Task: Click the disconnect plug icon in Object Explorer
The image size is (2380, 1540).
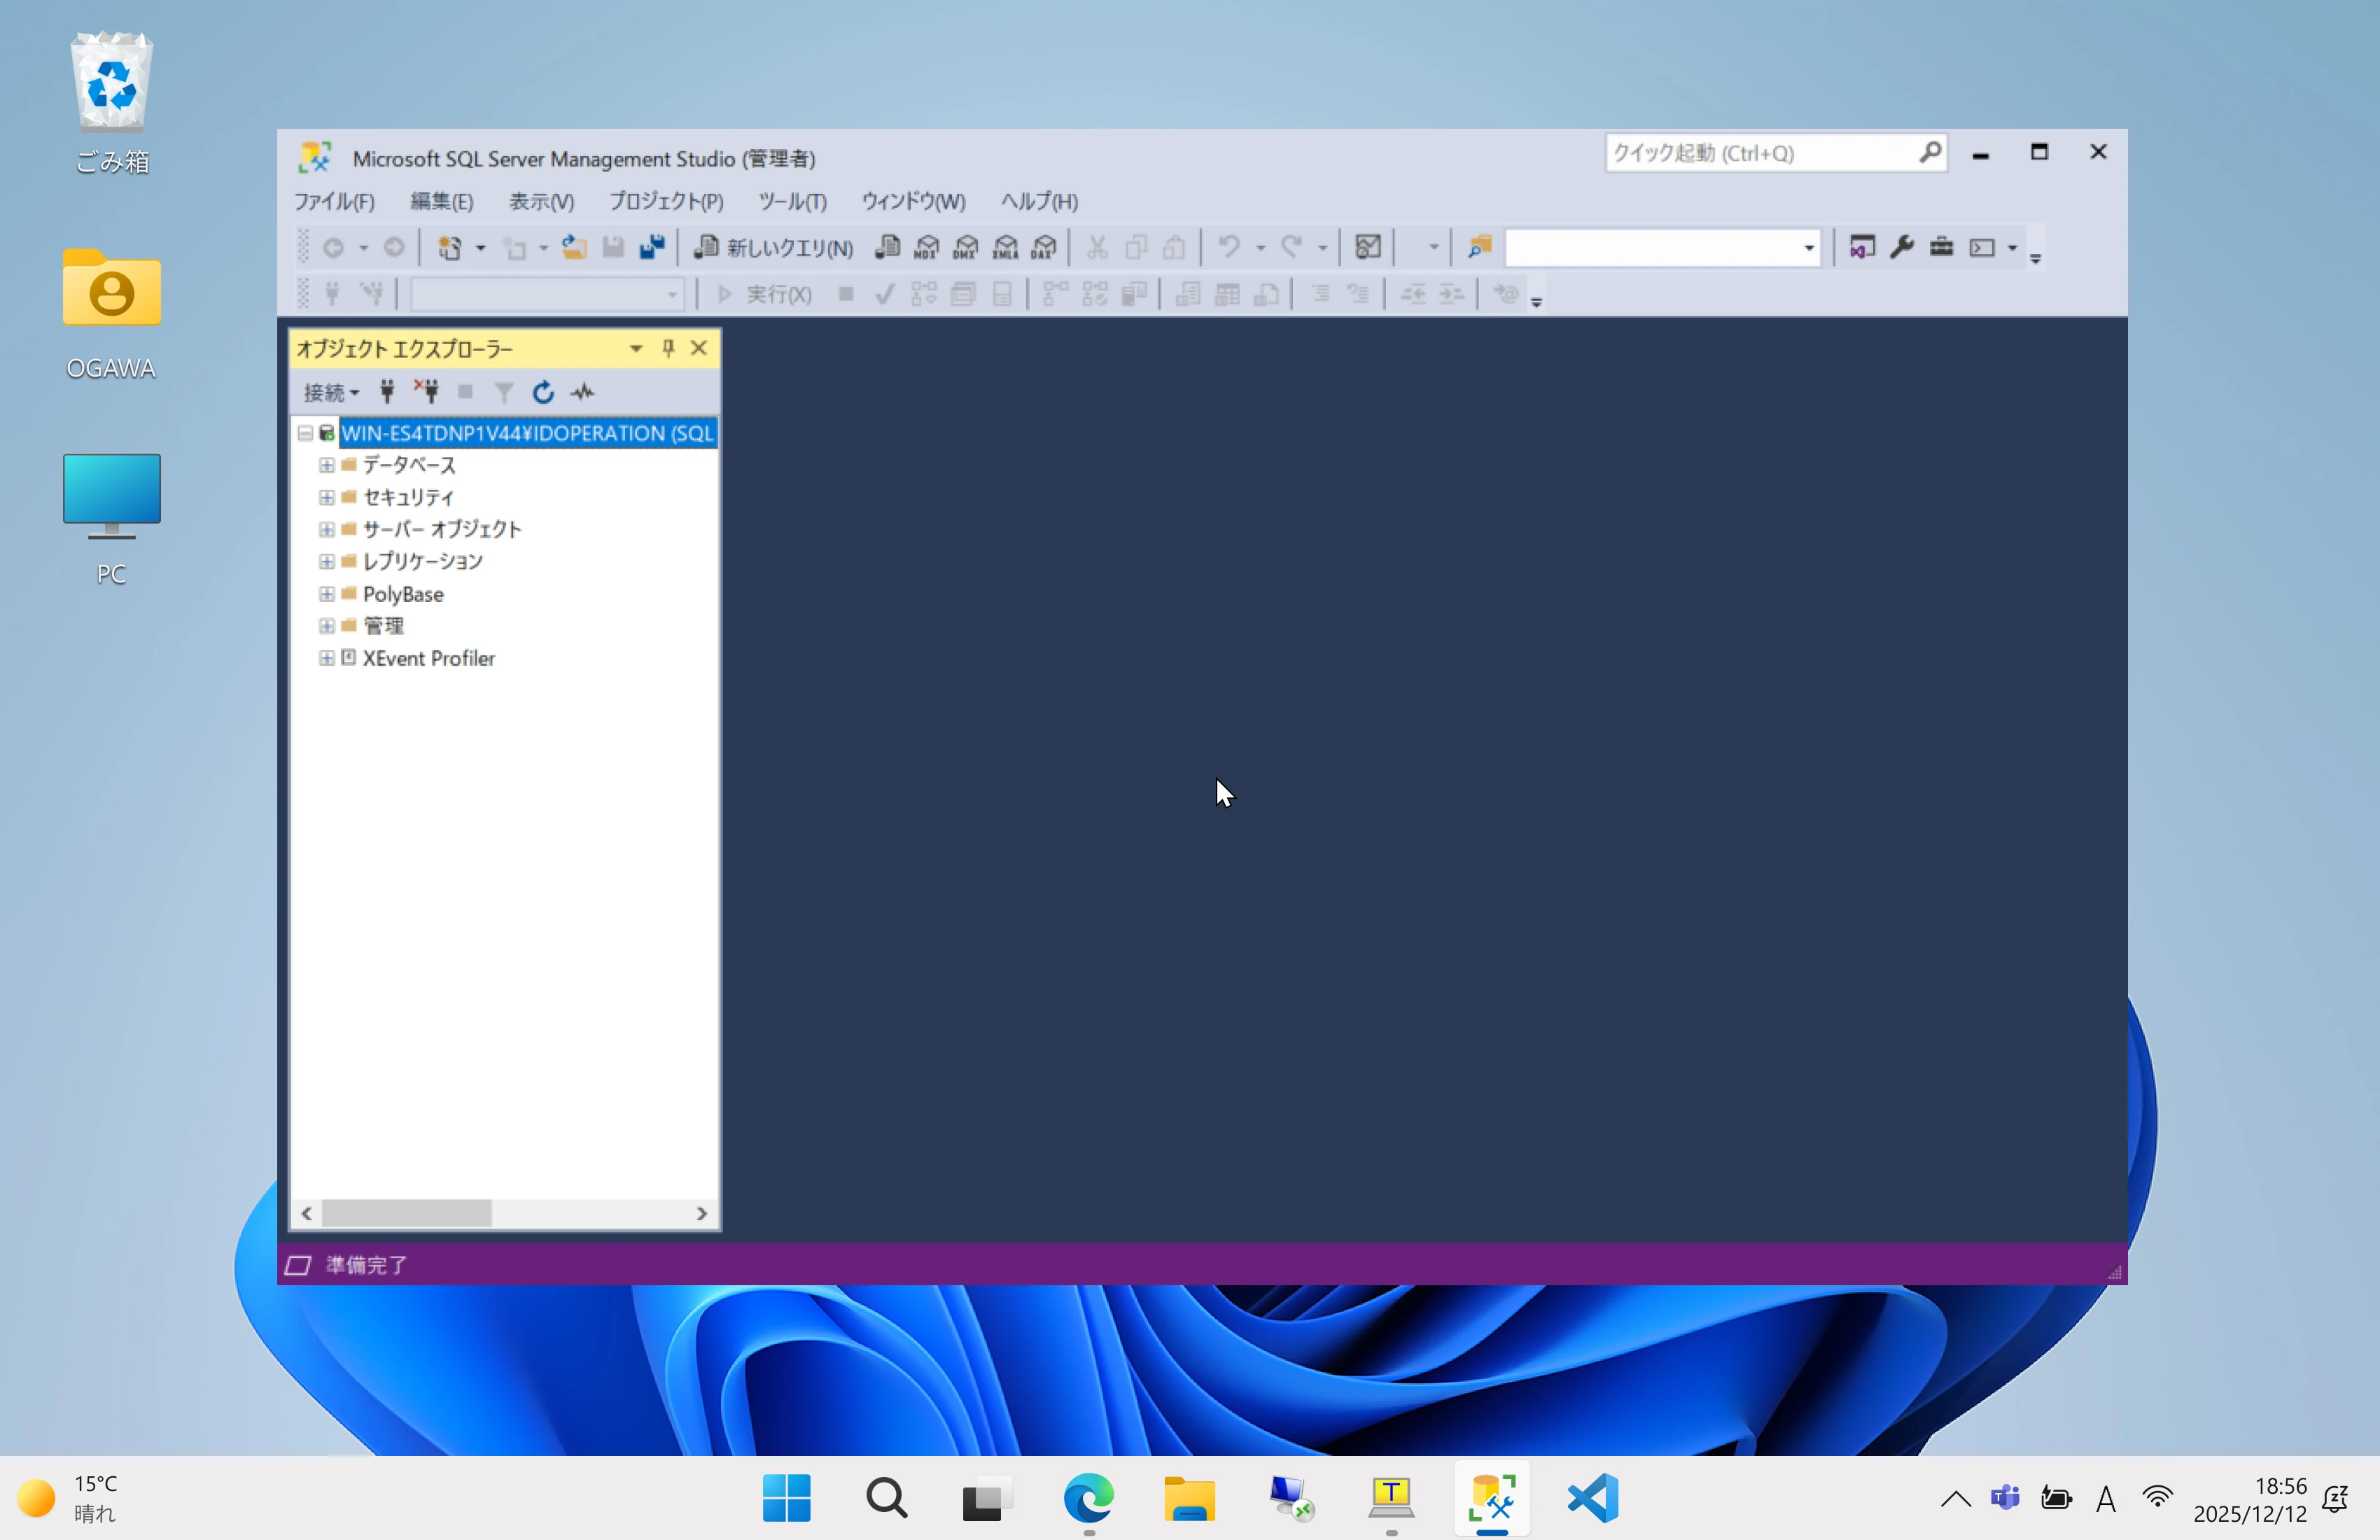Action: 427,392
